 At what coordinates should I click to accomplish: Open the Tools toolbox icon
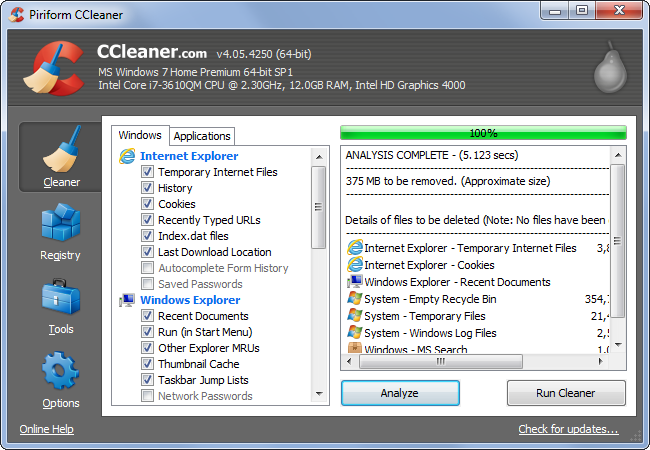(x=61, y=297)
